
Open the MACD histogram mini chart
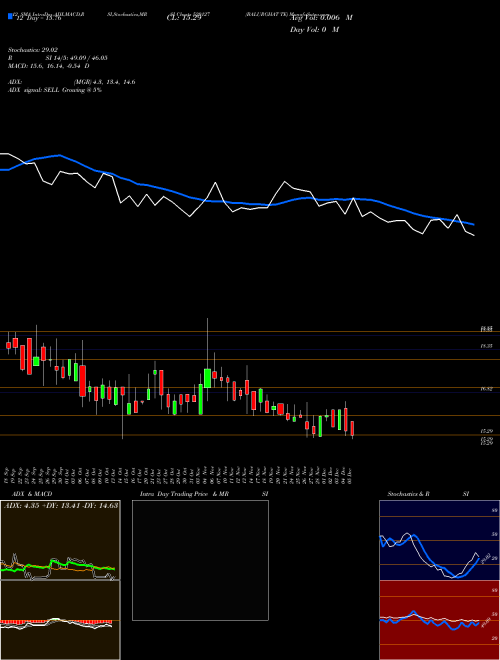(x=60, y=620)
